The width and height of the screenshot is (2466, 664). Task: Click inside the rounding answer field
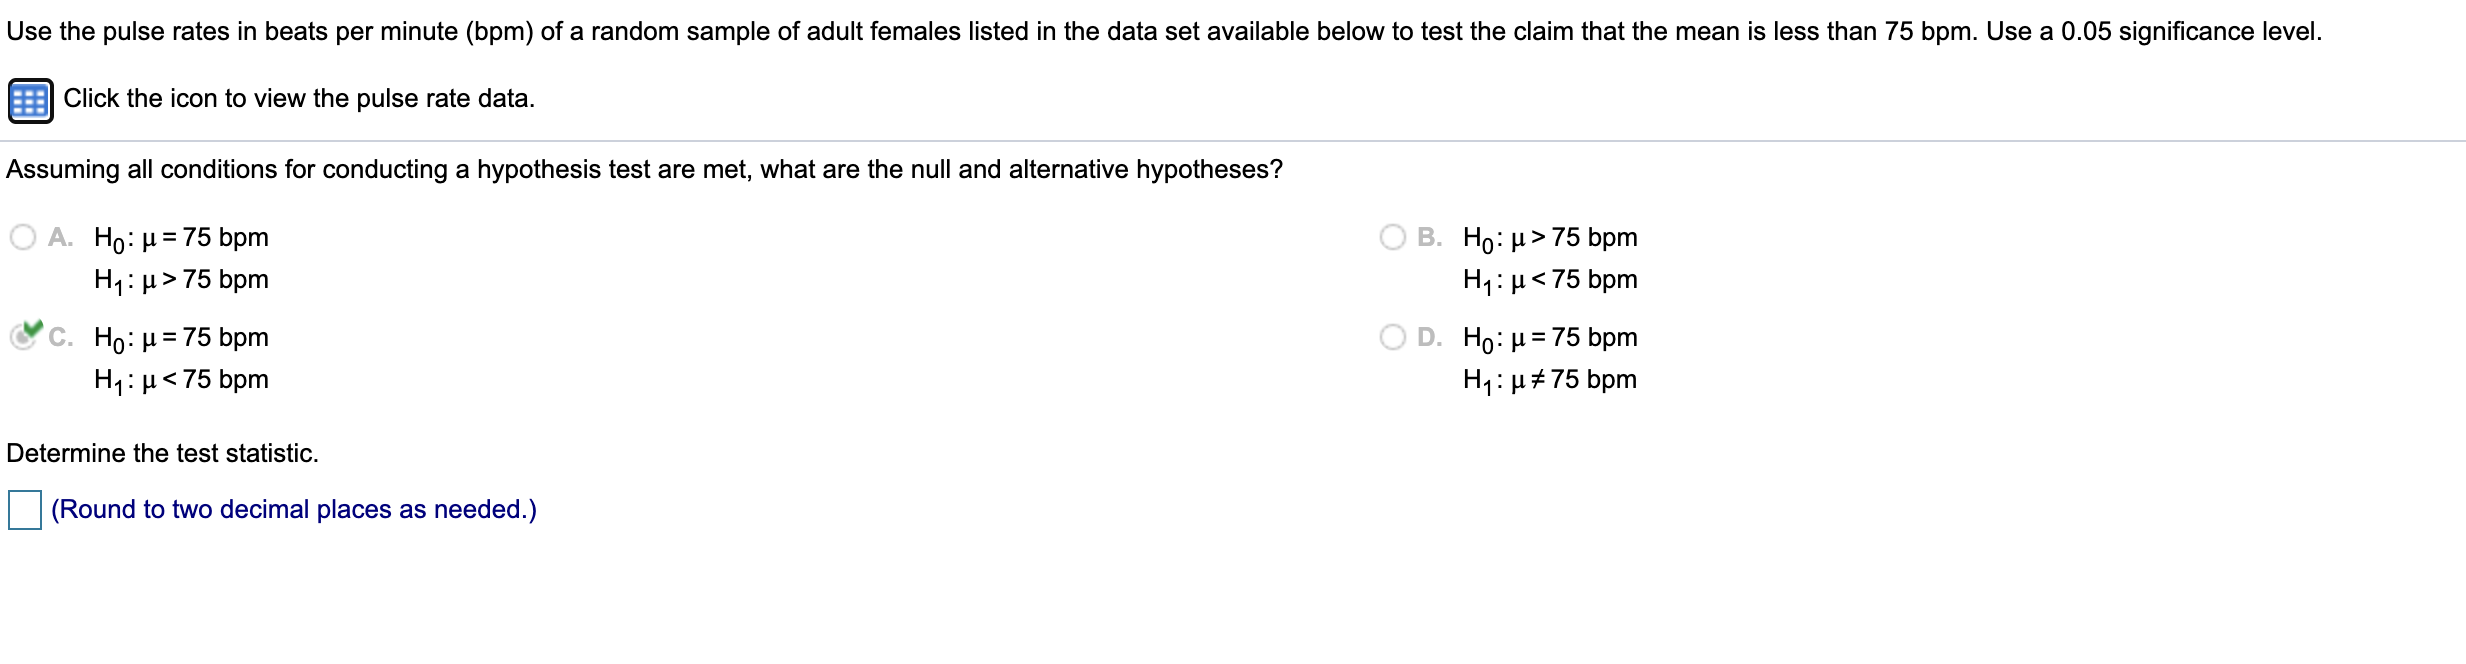(24, 509)
